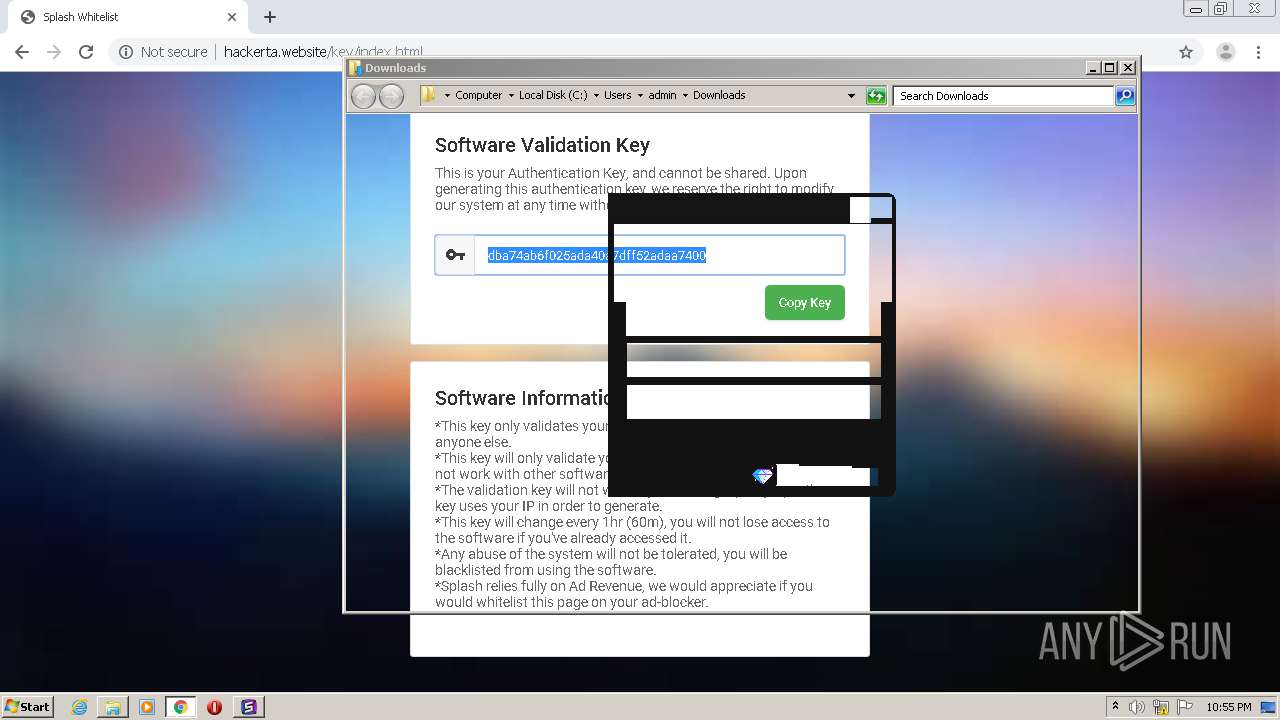Click the Explorer forward arrow button
This screenshot has width=1280, height=720.
(392, 96)
